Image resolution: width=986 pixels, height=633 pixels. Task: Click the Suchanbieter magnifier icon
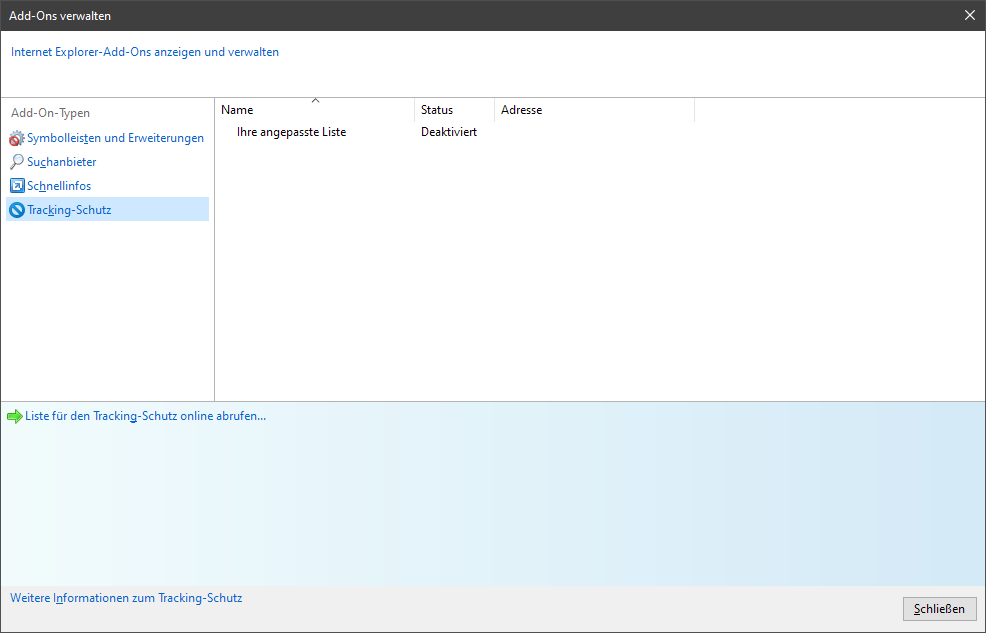(16, 162)
